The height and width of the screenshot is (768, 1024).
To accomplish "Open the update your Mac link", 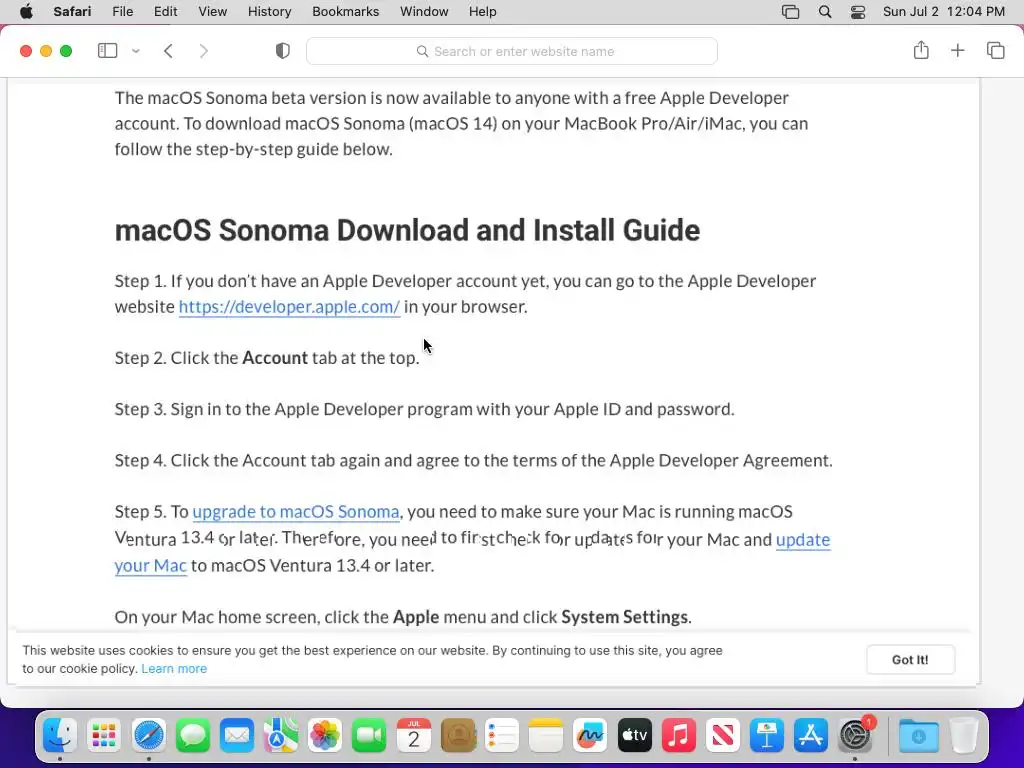I will pyautogui.click(x=803, y=539).
